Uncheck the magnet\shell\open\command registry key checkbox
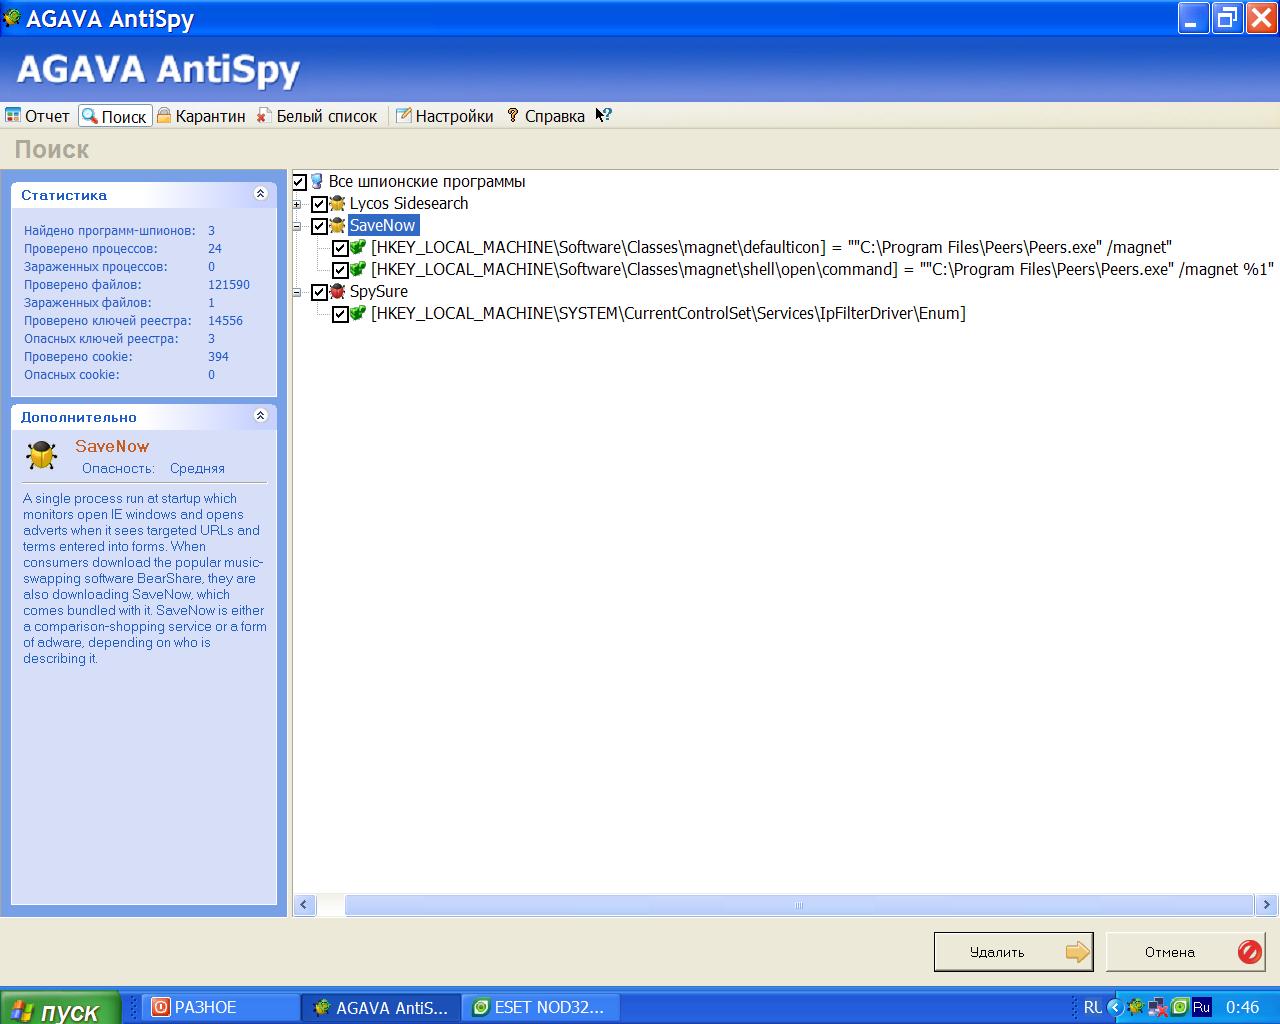 pos(340,270)
